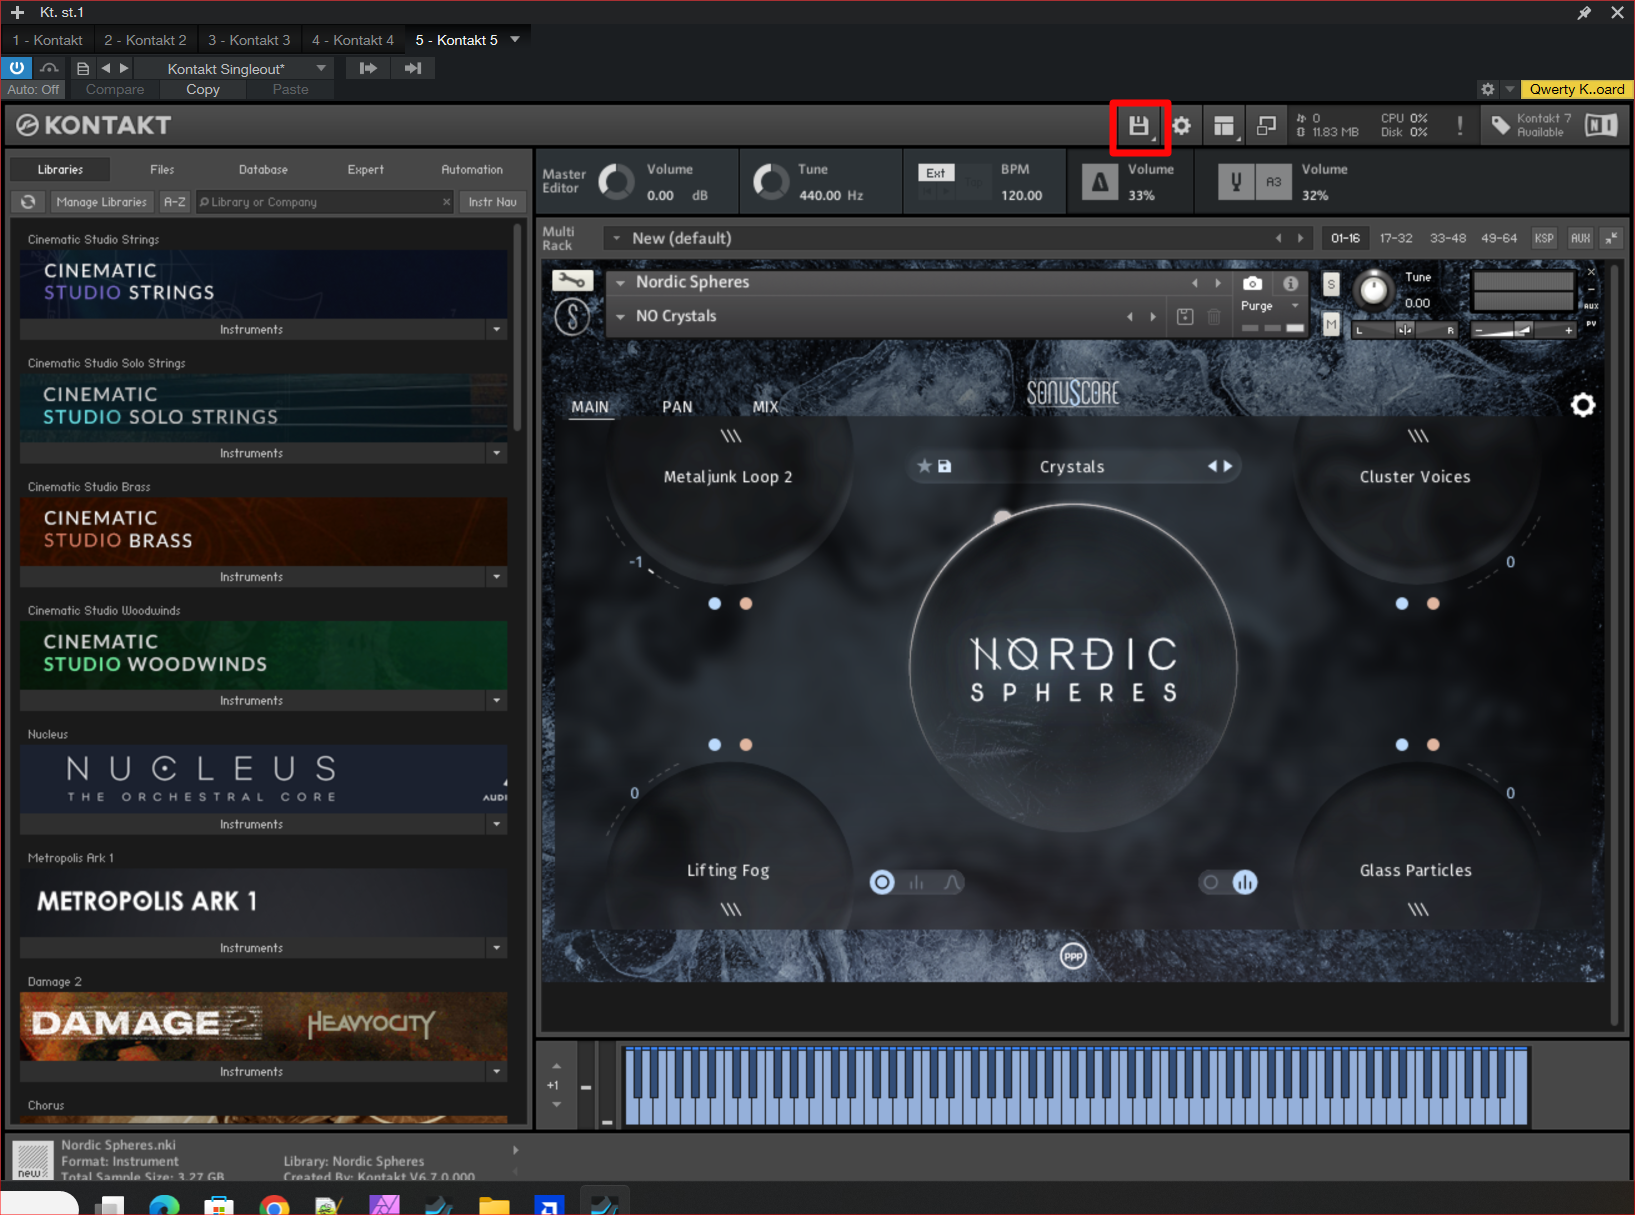Click the exclamation panic button

coord(1460,126)
